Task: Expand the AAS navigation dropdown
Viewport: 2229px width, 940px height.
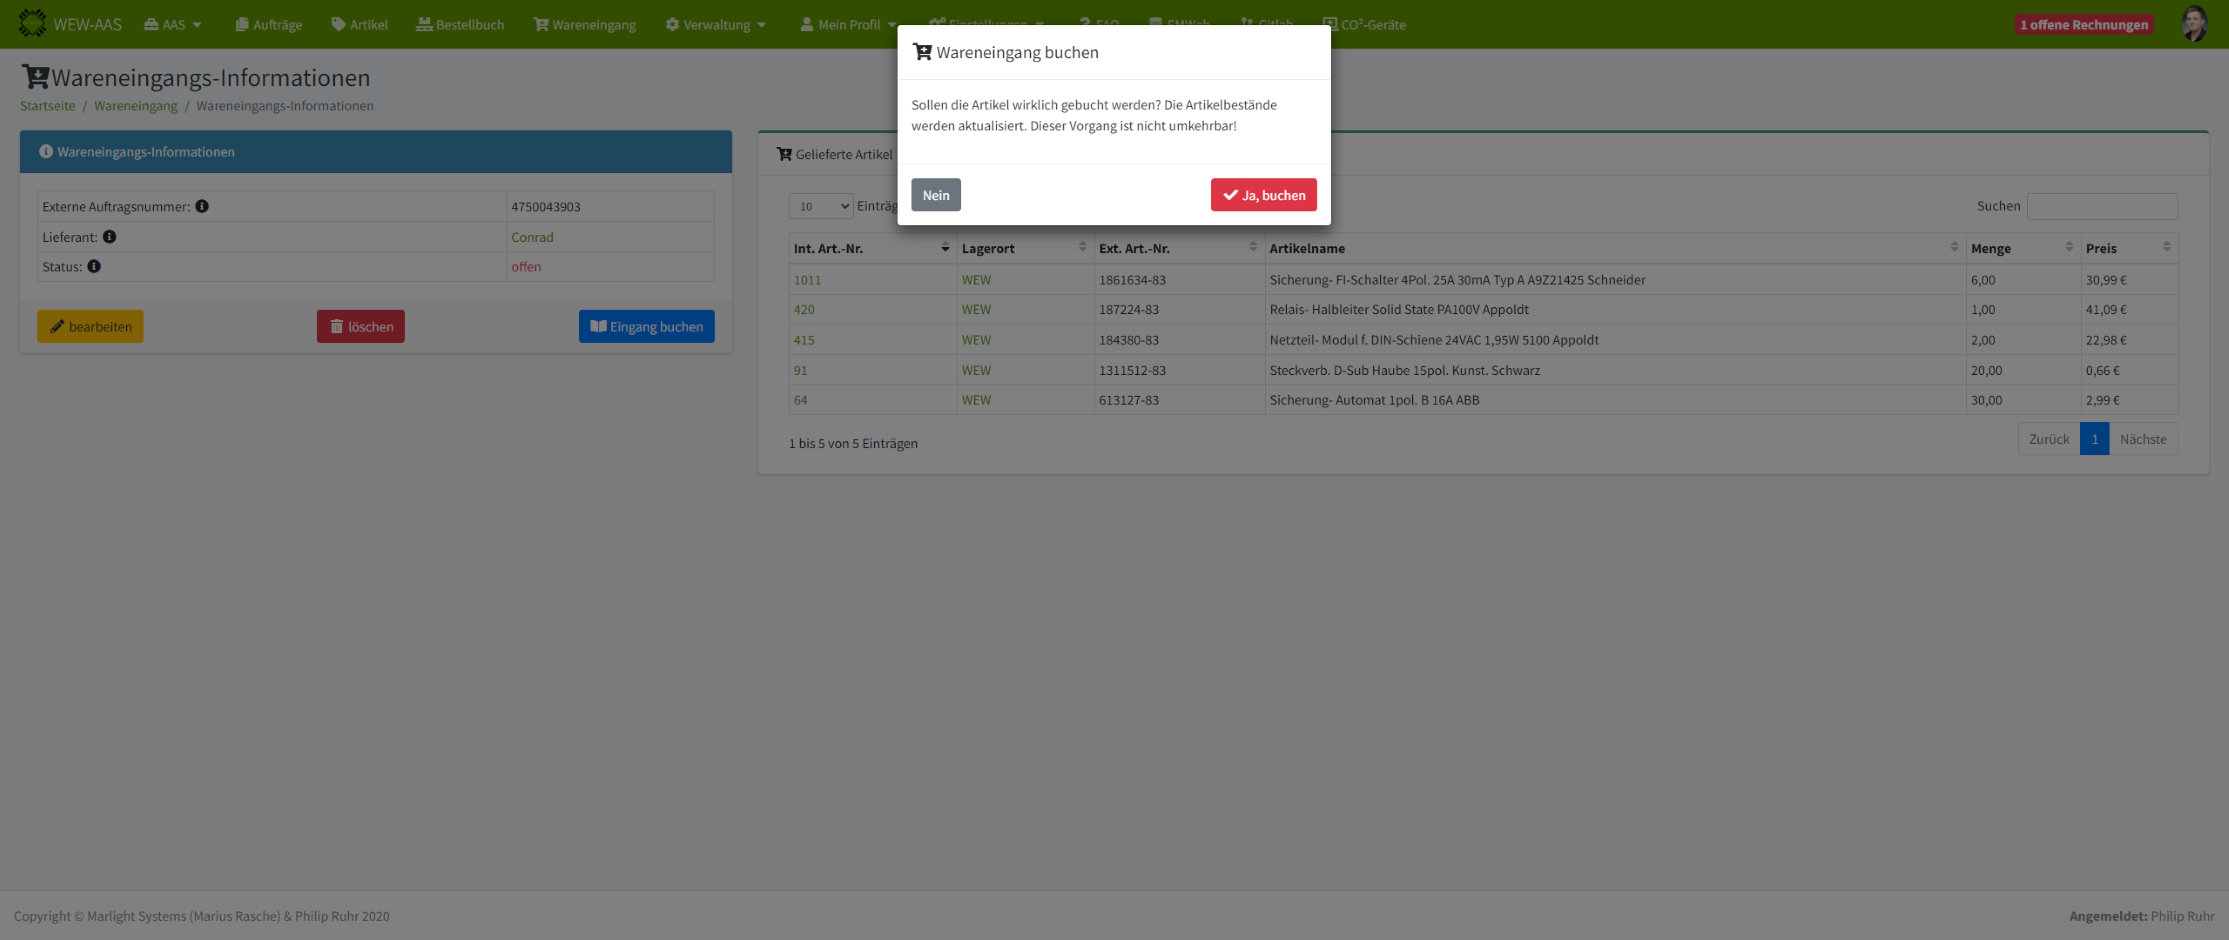Action: click(173, 25)
